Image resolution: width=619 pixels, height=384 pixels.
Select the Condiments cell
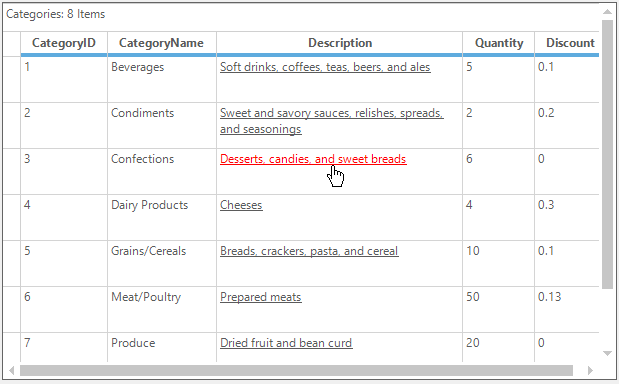[162, 126]
